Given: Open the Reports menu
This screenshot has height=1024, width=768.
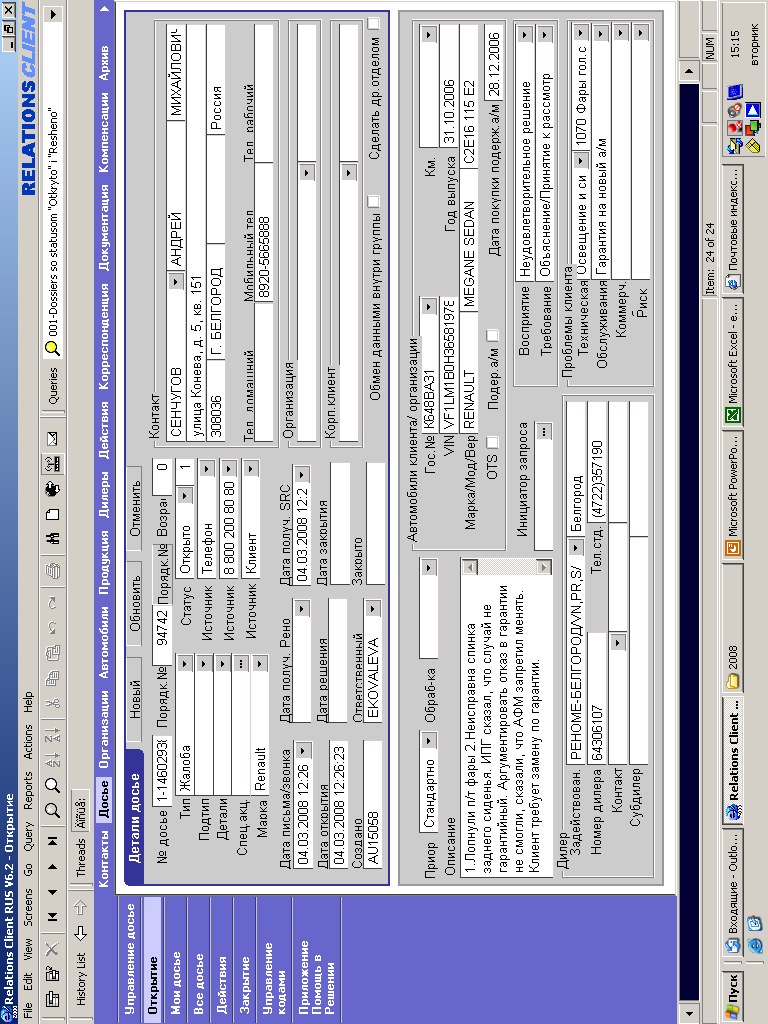Looking at the screenshot, I should [x=27, y=791].
